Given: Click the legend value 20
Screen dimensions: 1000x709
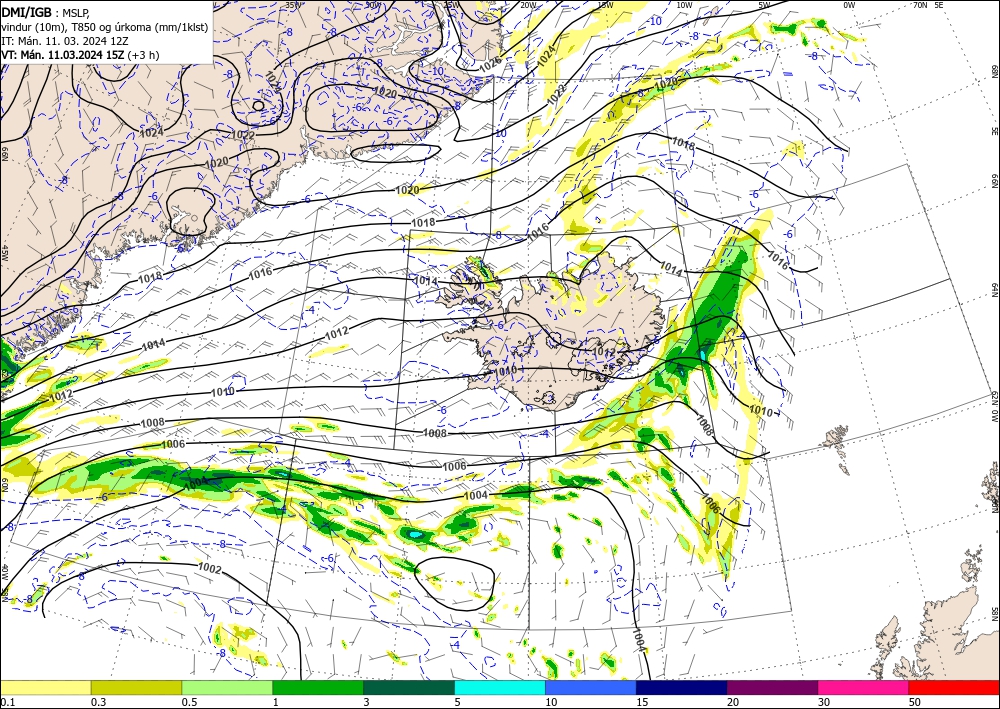Looking at the screenshot, I should (733, 702).
